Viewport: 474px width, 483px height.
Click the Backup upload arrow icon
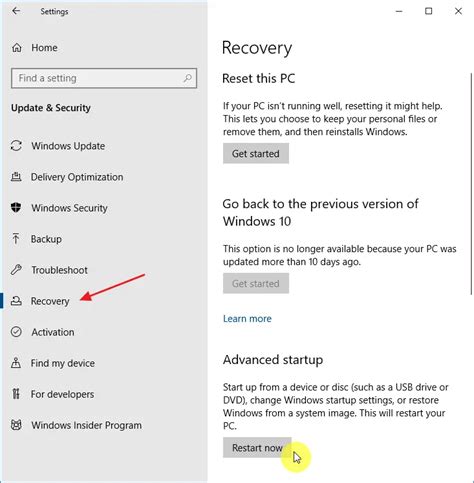[x=16, y=239]
